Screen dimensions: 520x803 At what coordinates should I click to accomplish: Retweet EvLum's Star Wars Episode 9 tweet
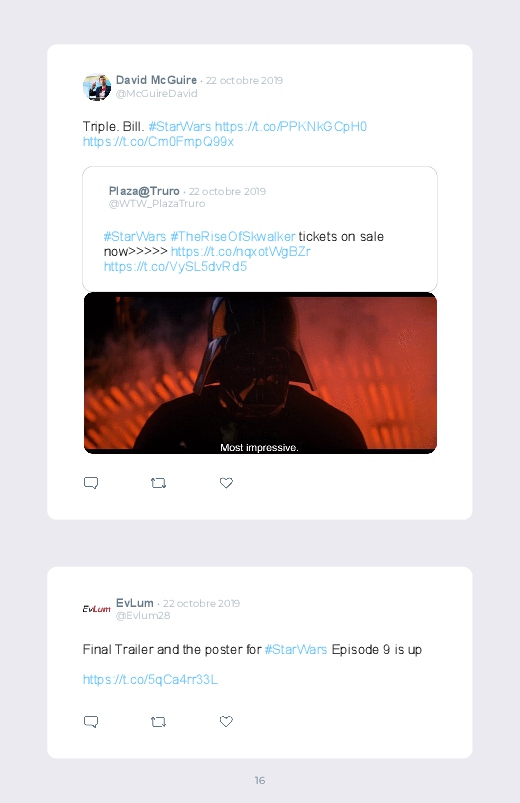[x=158, y=722]
